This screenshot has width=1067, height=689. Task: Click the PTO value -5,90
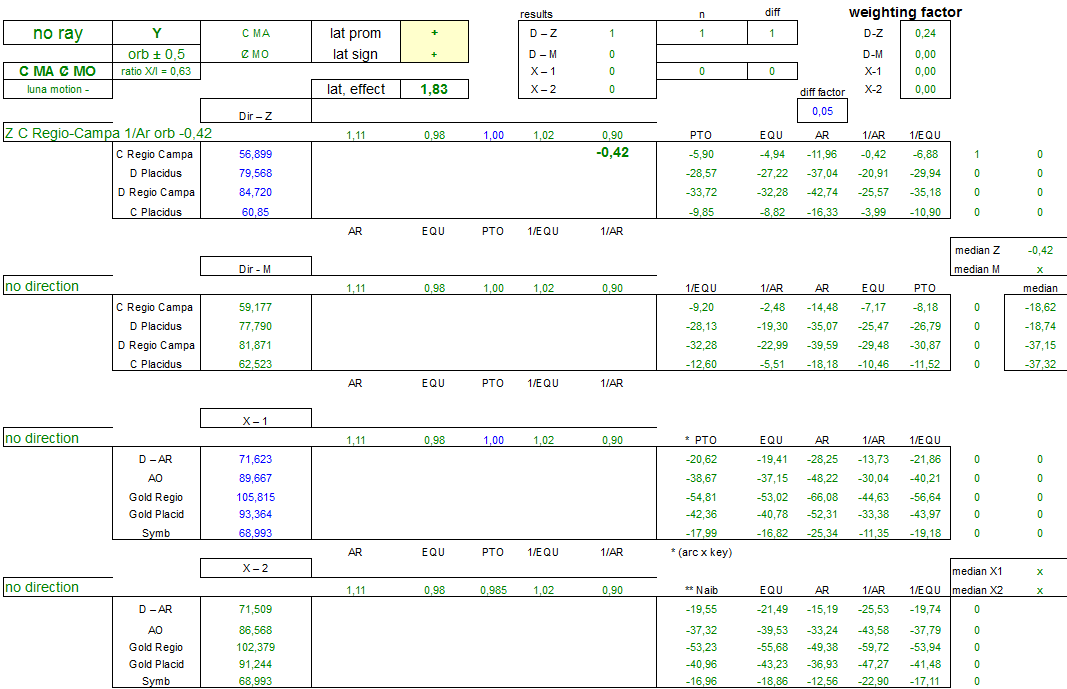pyautogui.click(x=701, y=154)
